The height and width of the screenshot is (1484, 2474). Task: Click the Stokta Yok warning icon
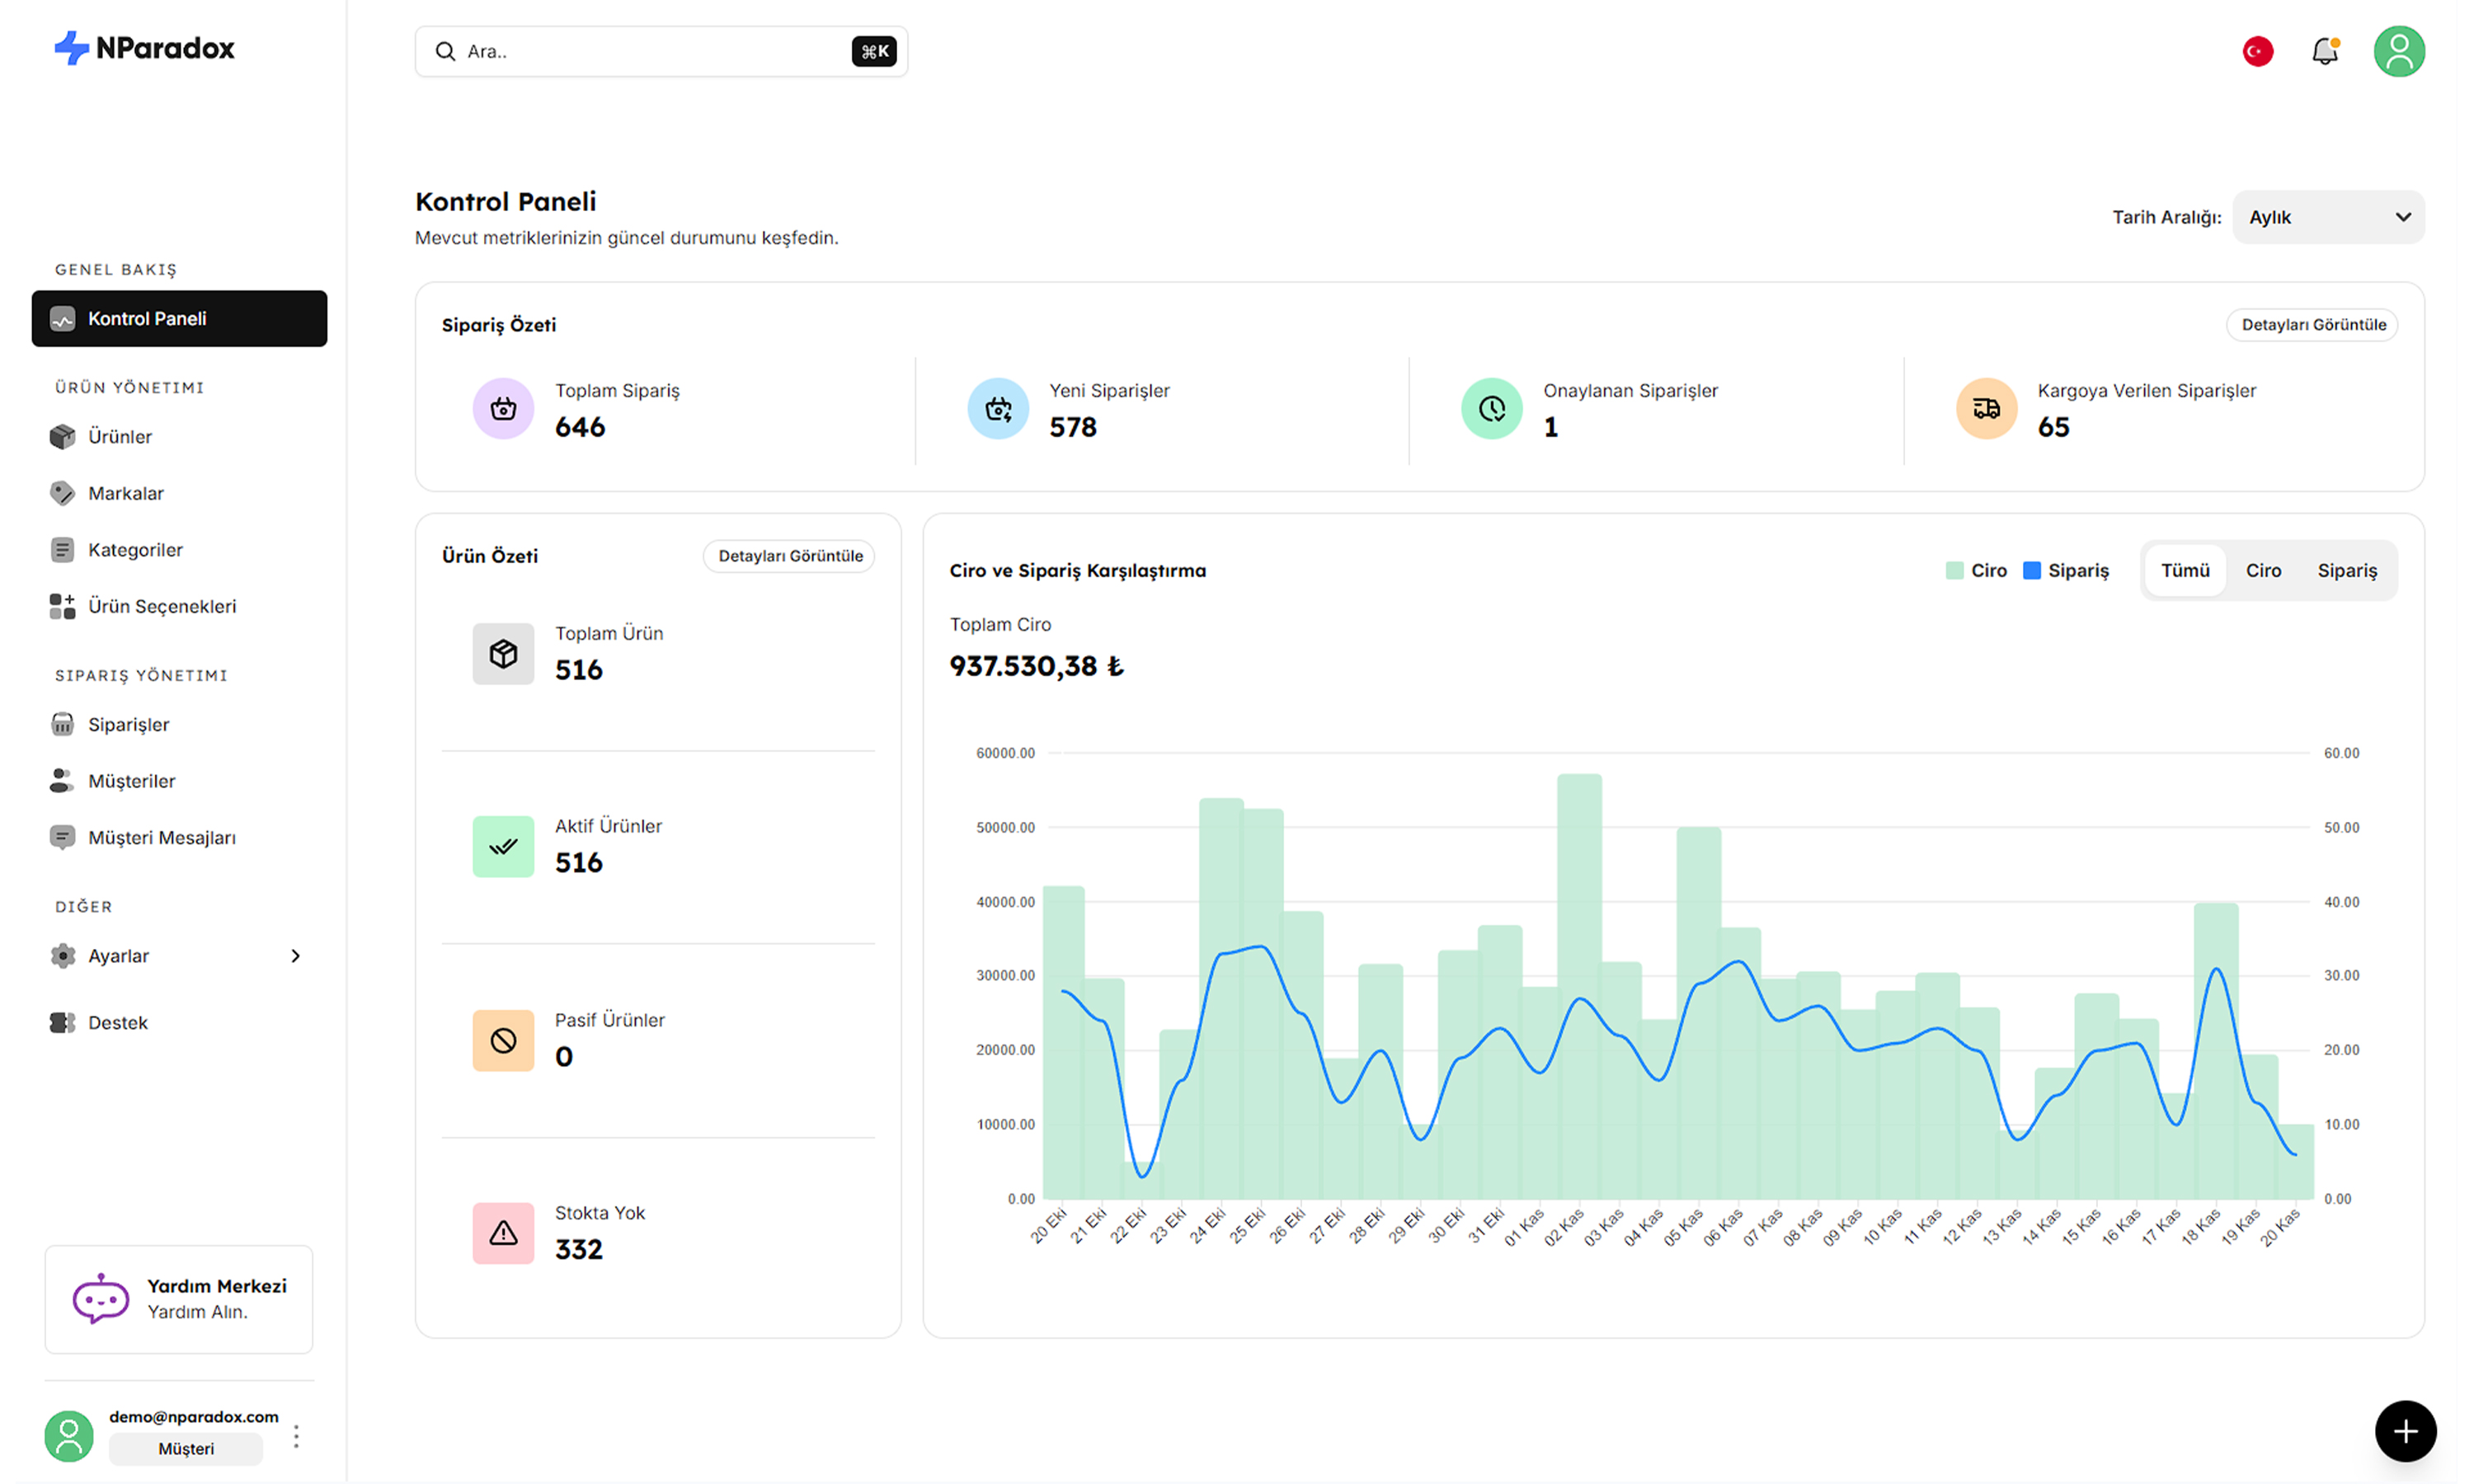pyautogui.click(x=503, y=1233)
